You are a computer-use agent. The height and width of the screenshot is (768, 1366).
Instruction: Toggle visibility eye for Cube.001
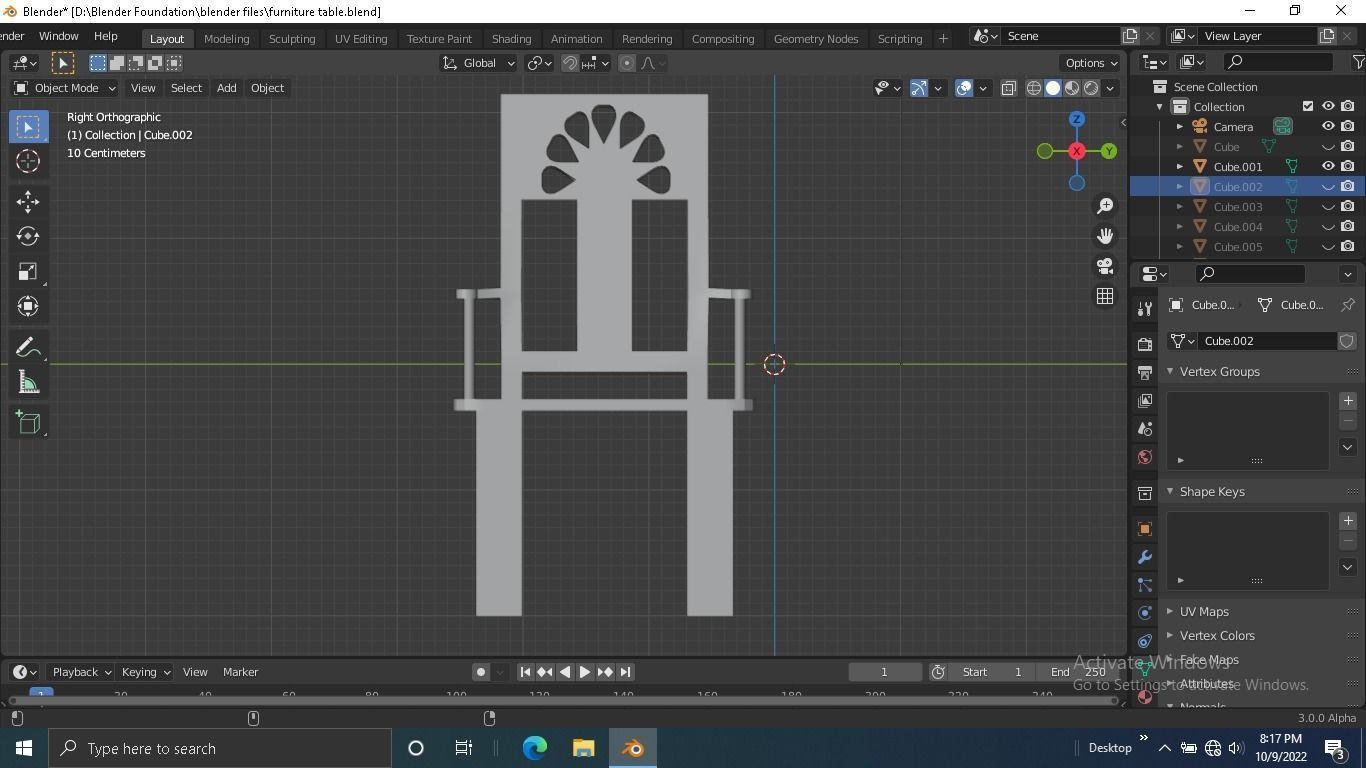pyautogui.click(x=1328, y=166)
